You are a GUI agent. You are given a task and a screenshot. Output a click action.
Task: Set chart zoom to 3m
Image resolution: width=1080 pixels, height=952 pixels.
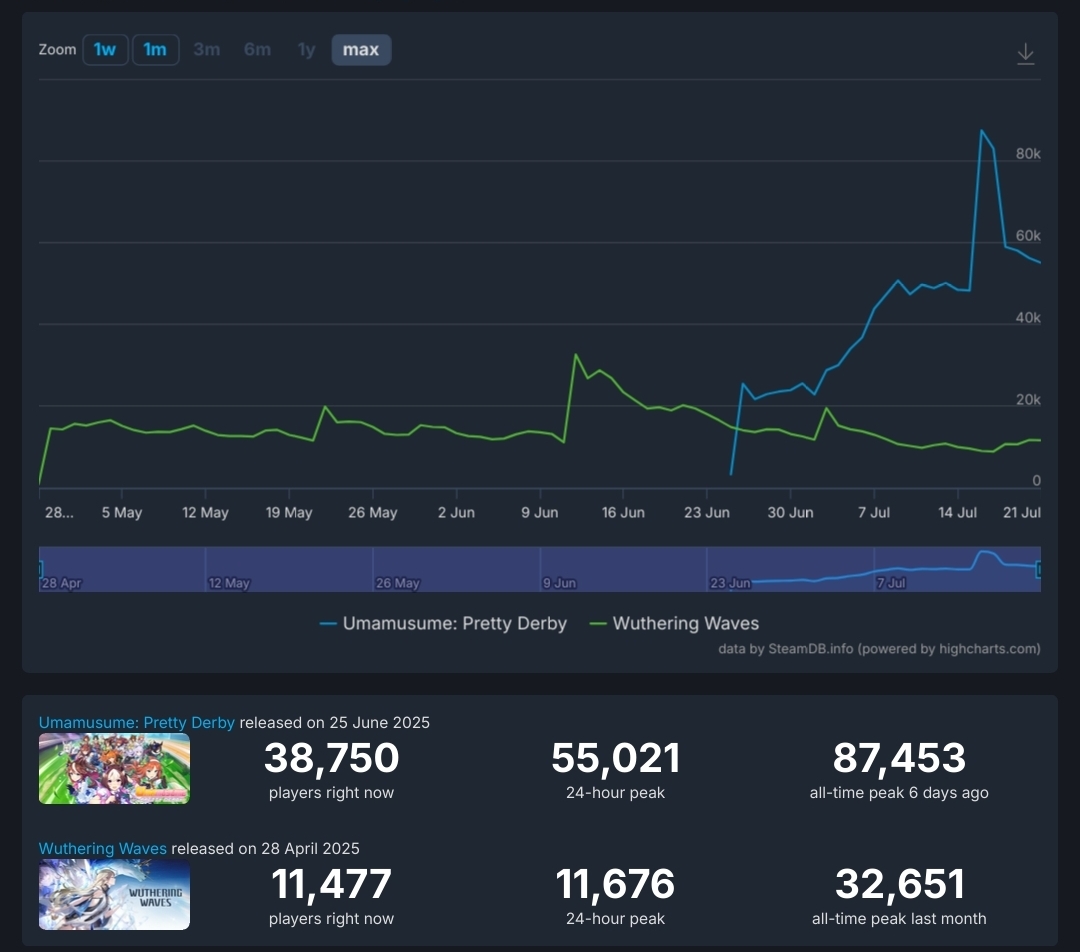(x=207, y=50)
